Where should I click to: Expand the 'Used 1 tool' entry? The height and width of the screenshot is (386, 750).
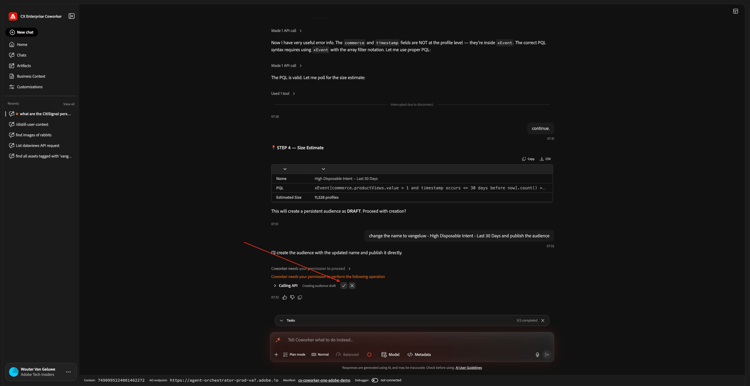(x=283, y=94)
